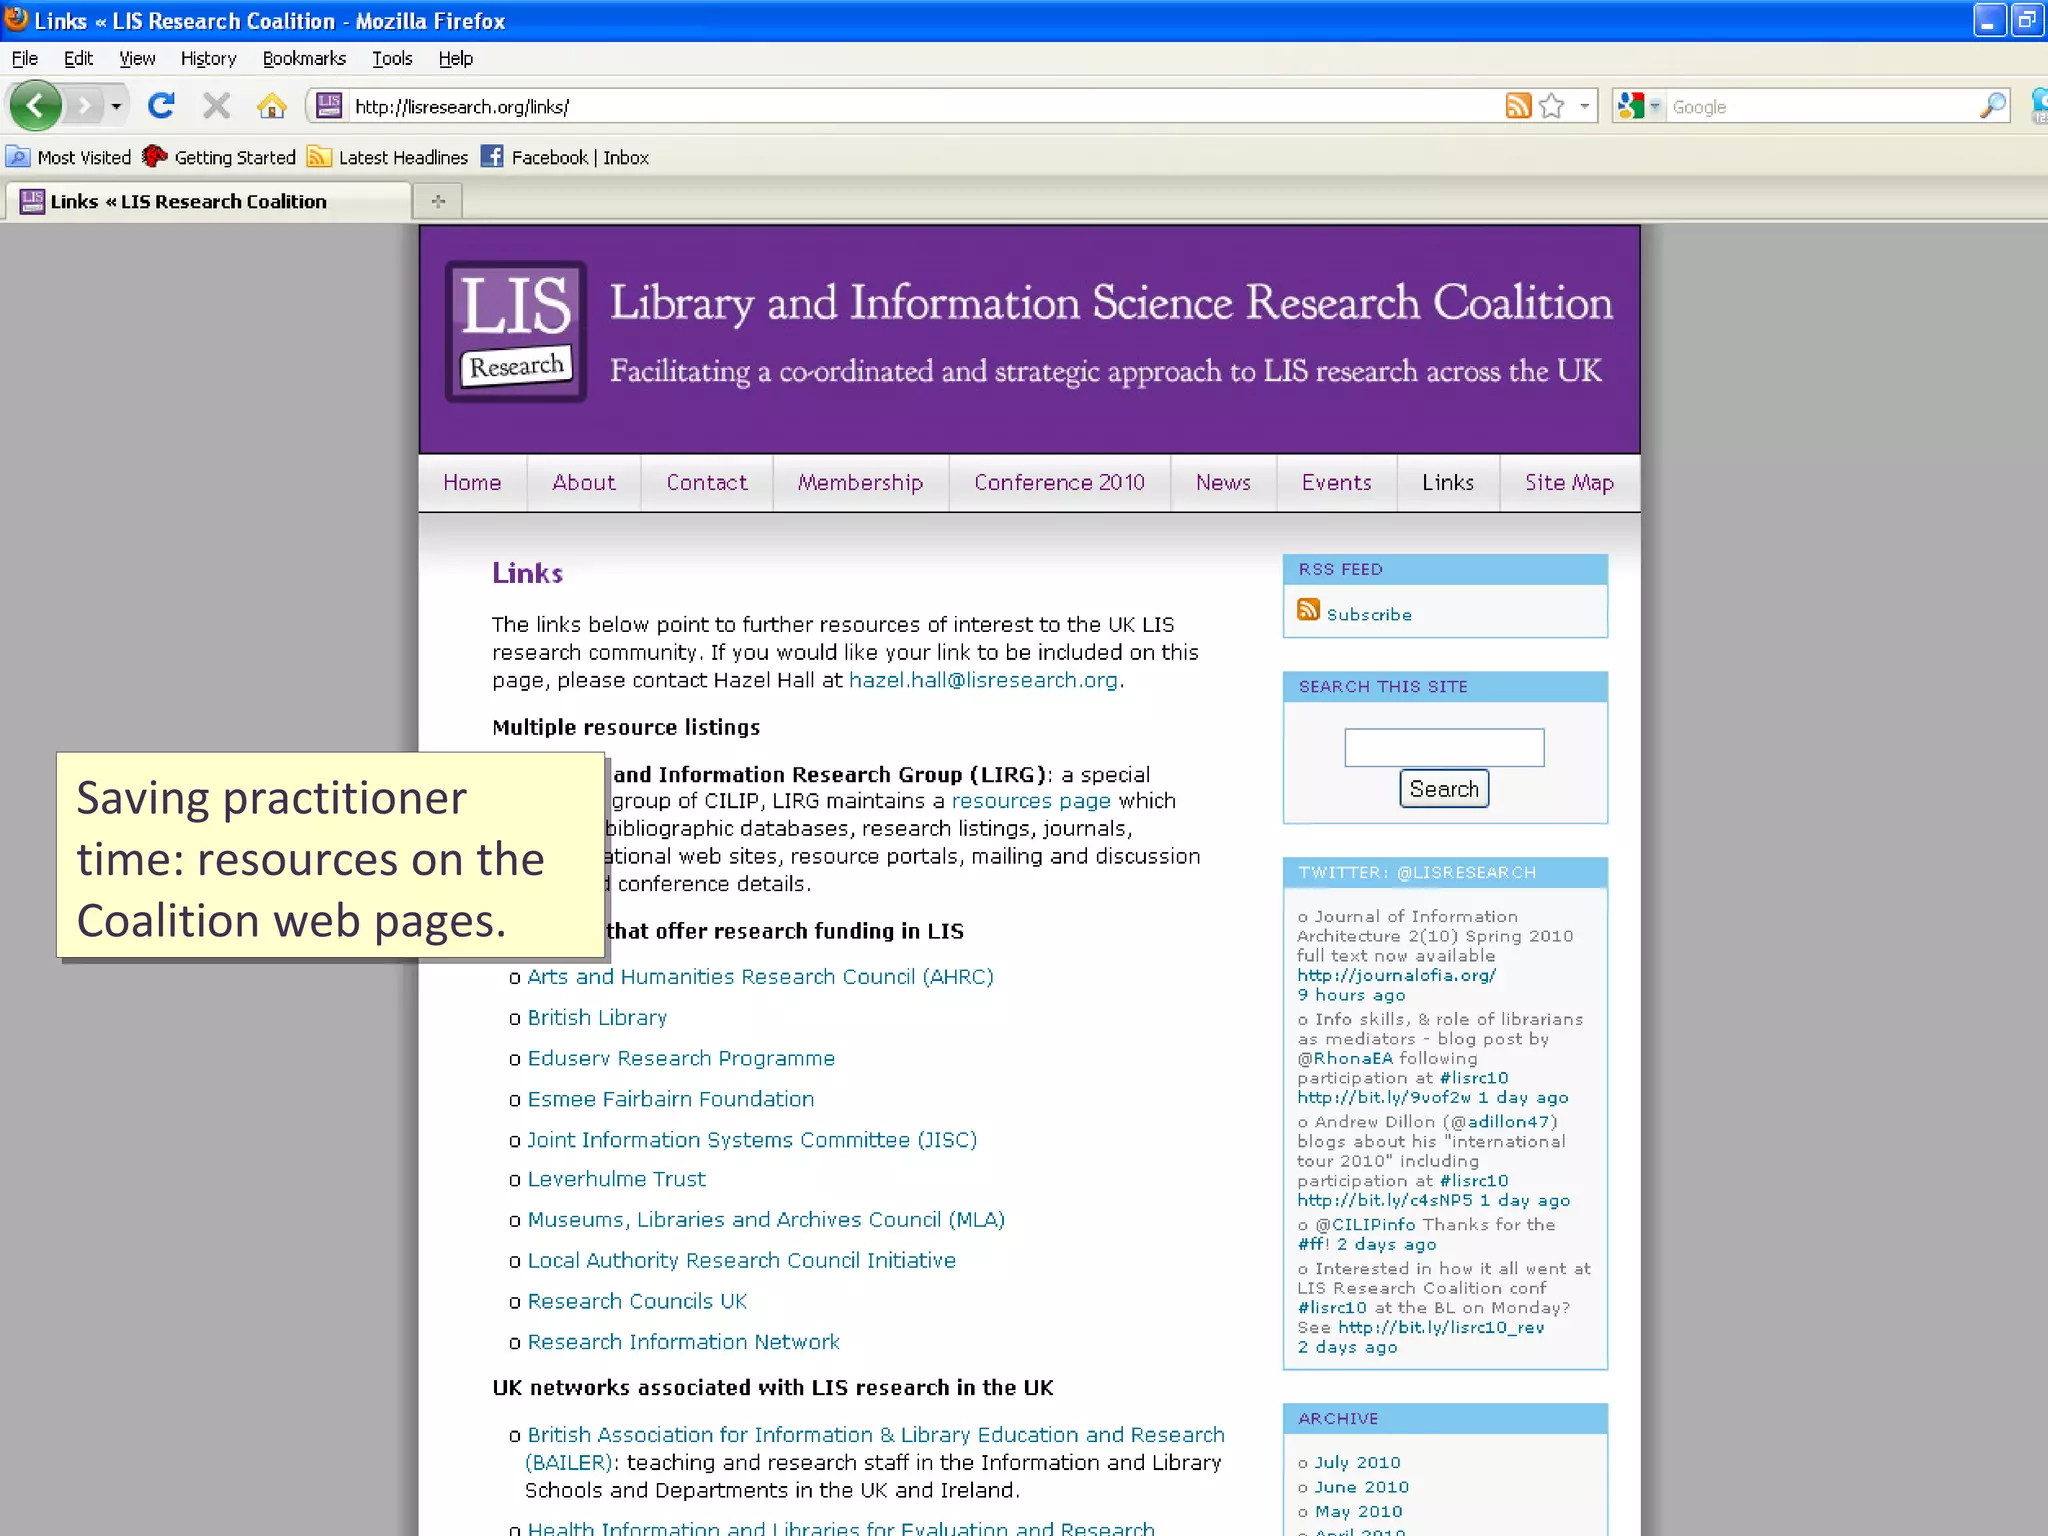2048x1536 pixels.
Task: Open the bit.ly/lisrc10_rev link
Action: (x=1441, y=1328)
